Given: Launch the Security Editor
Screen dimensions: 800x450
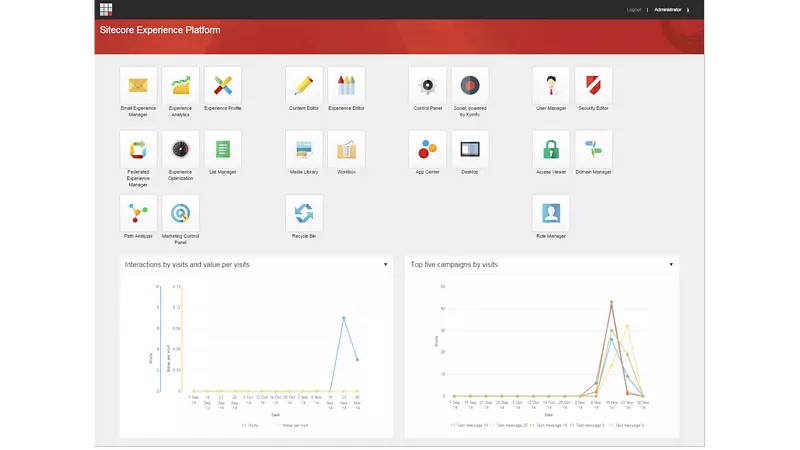Looking at the screenshot, I should coord(593,85).
